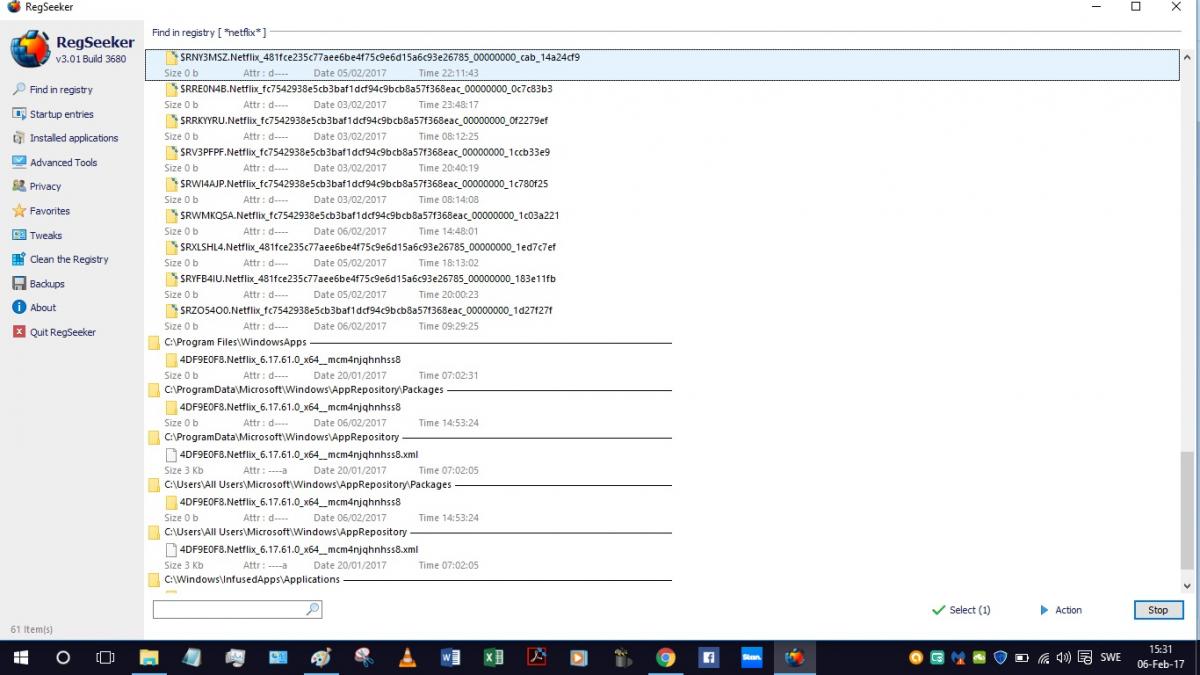Click the RegSeeker logo in the sidebar
The image size is (1200, 675).
point(30,48)
